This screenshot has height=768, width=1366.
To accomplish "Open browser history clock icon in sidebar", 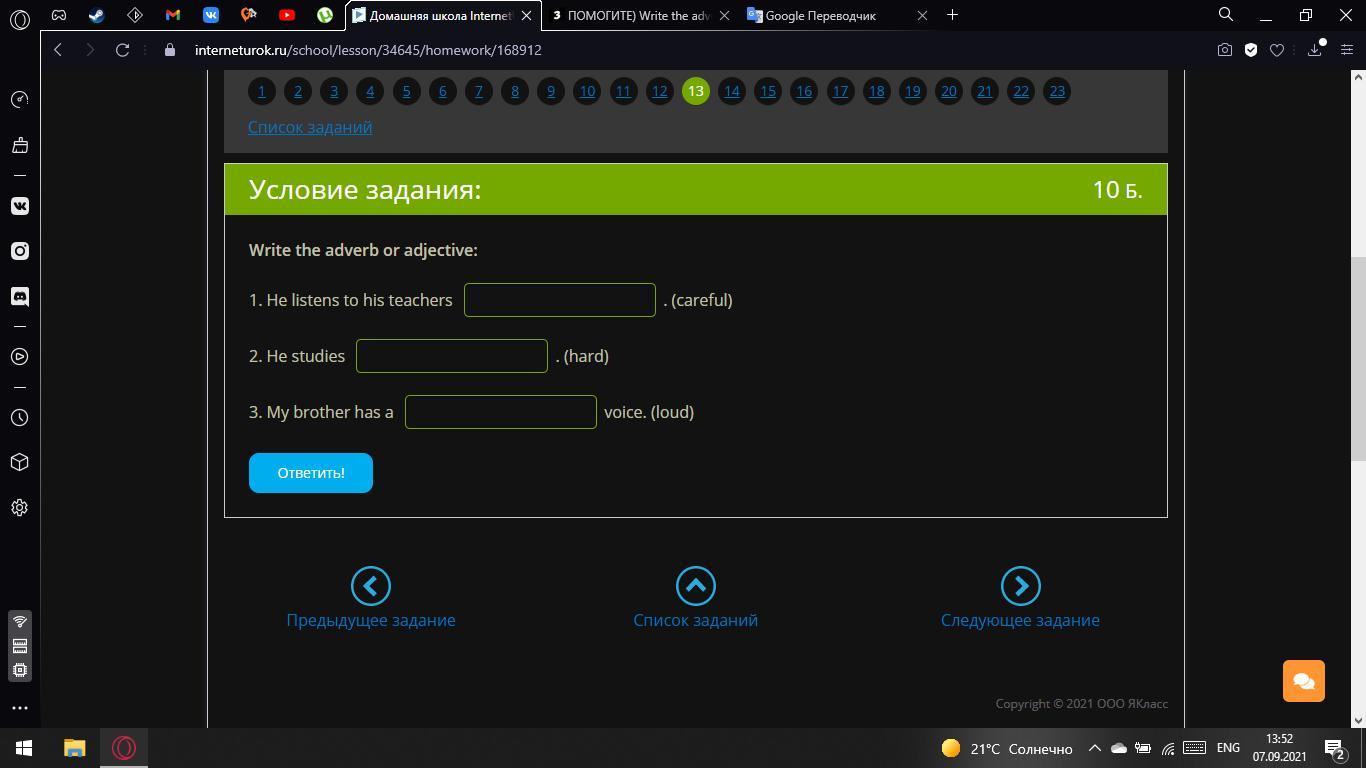I will 20,417.
